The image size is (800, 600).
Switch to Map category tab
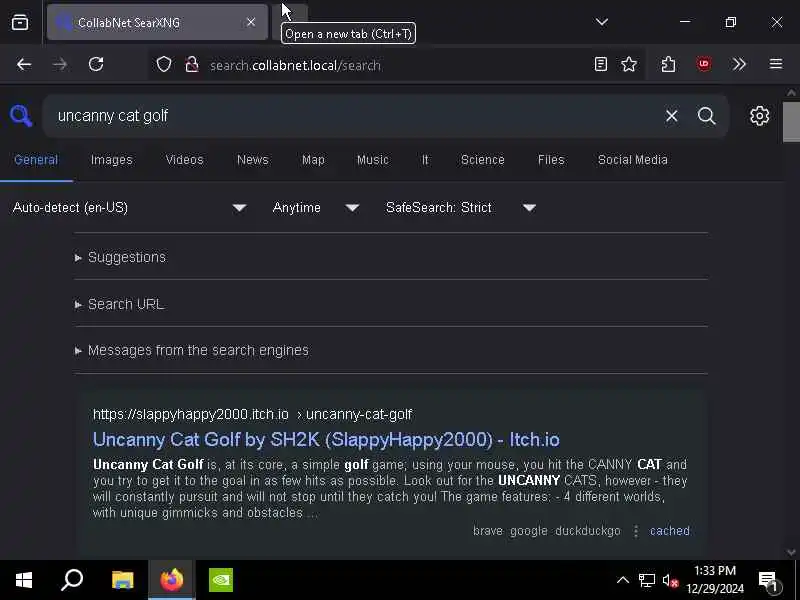click(313, 160)
